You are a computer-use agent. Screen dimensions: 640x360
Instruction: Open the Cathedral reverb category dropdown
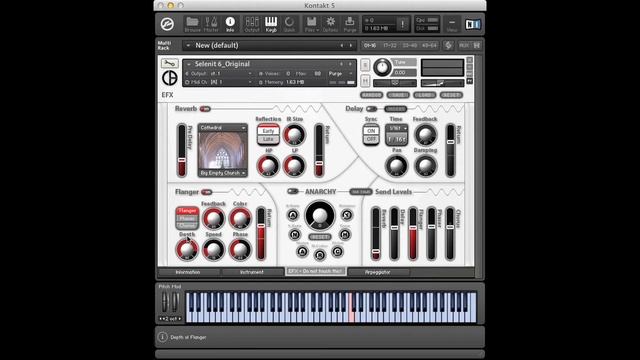222,128
